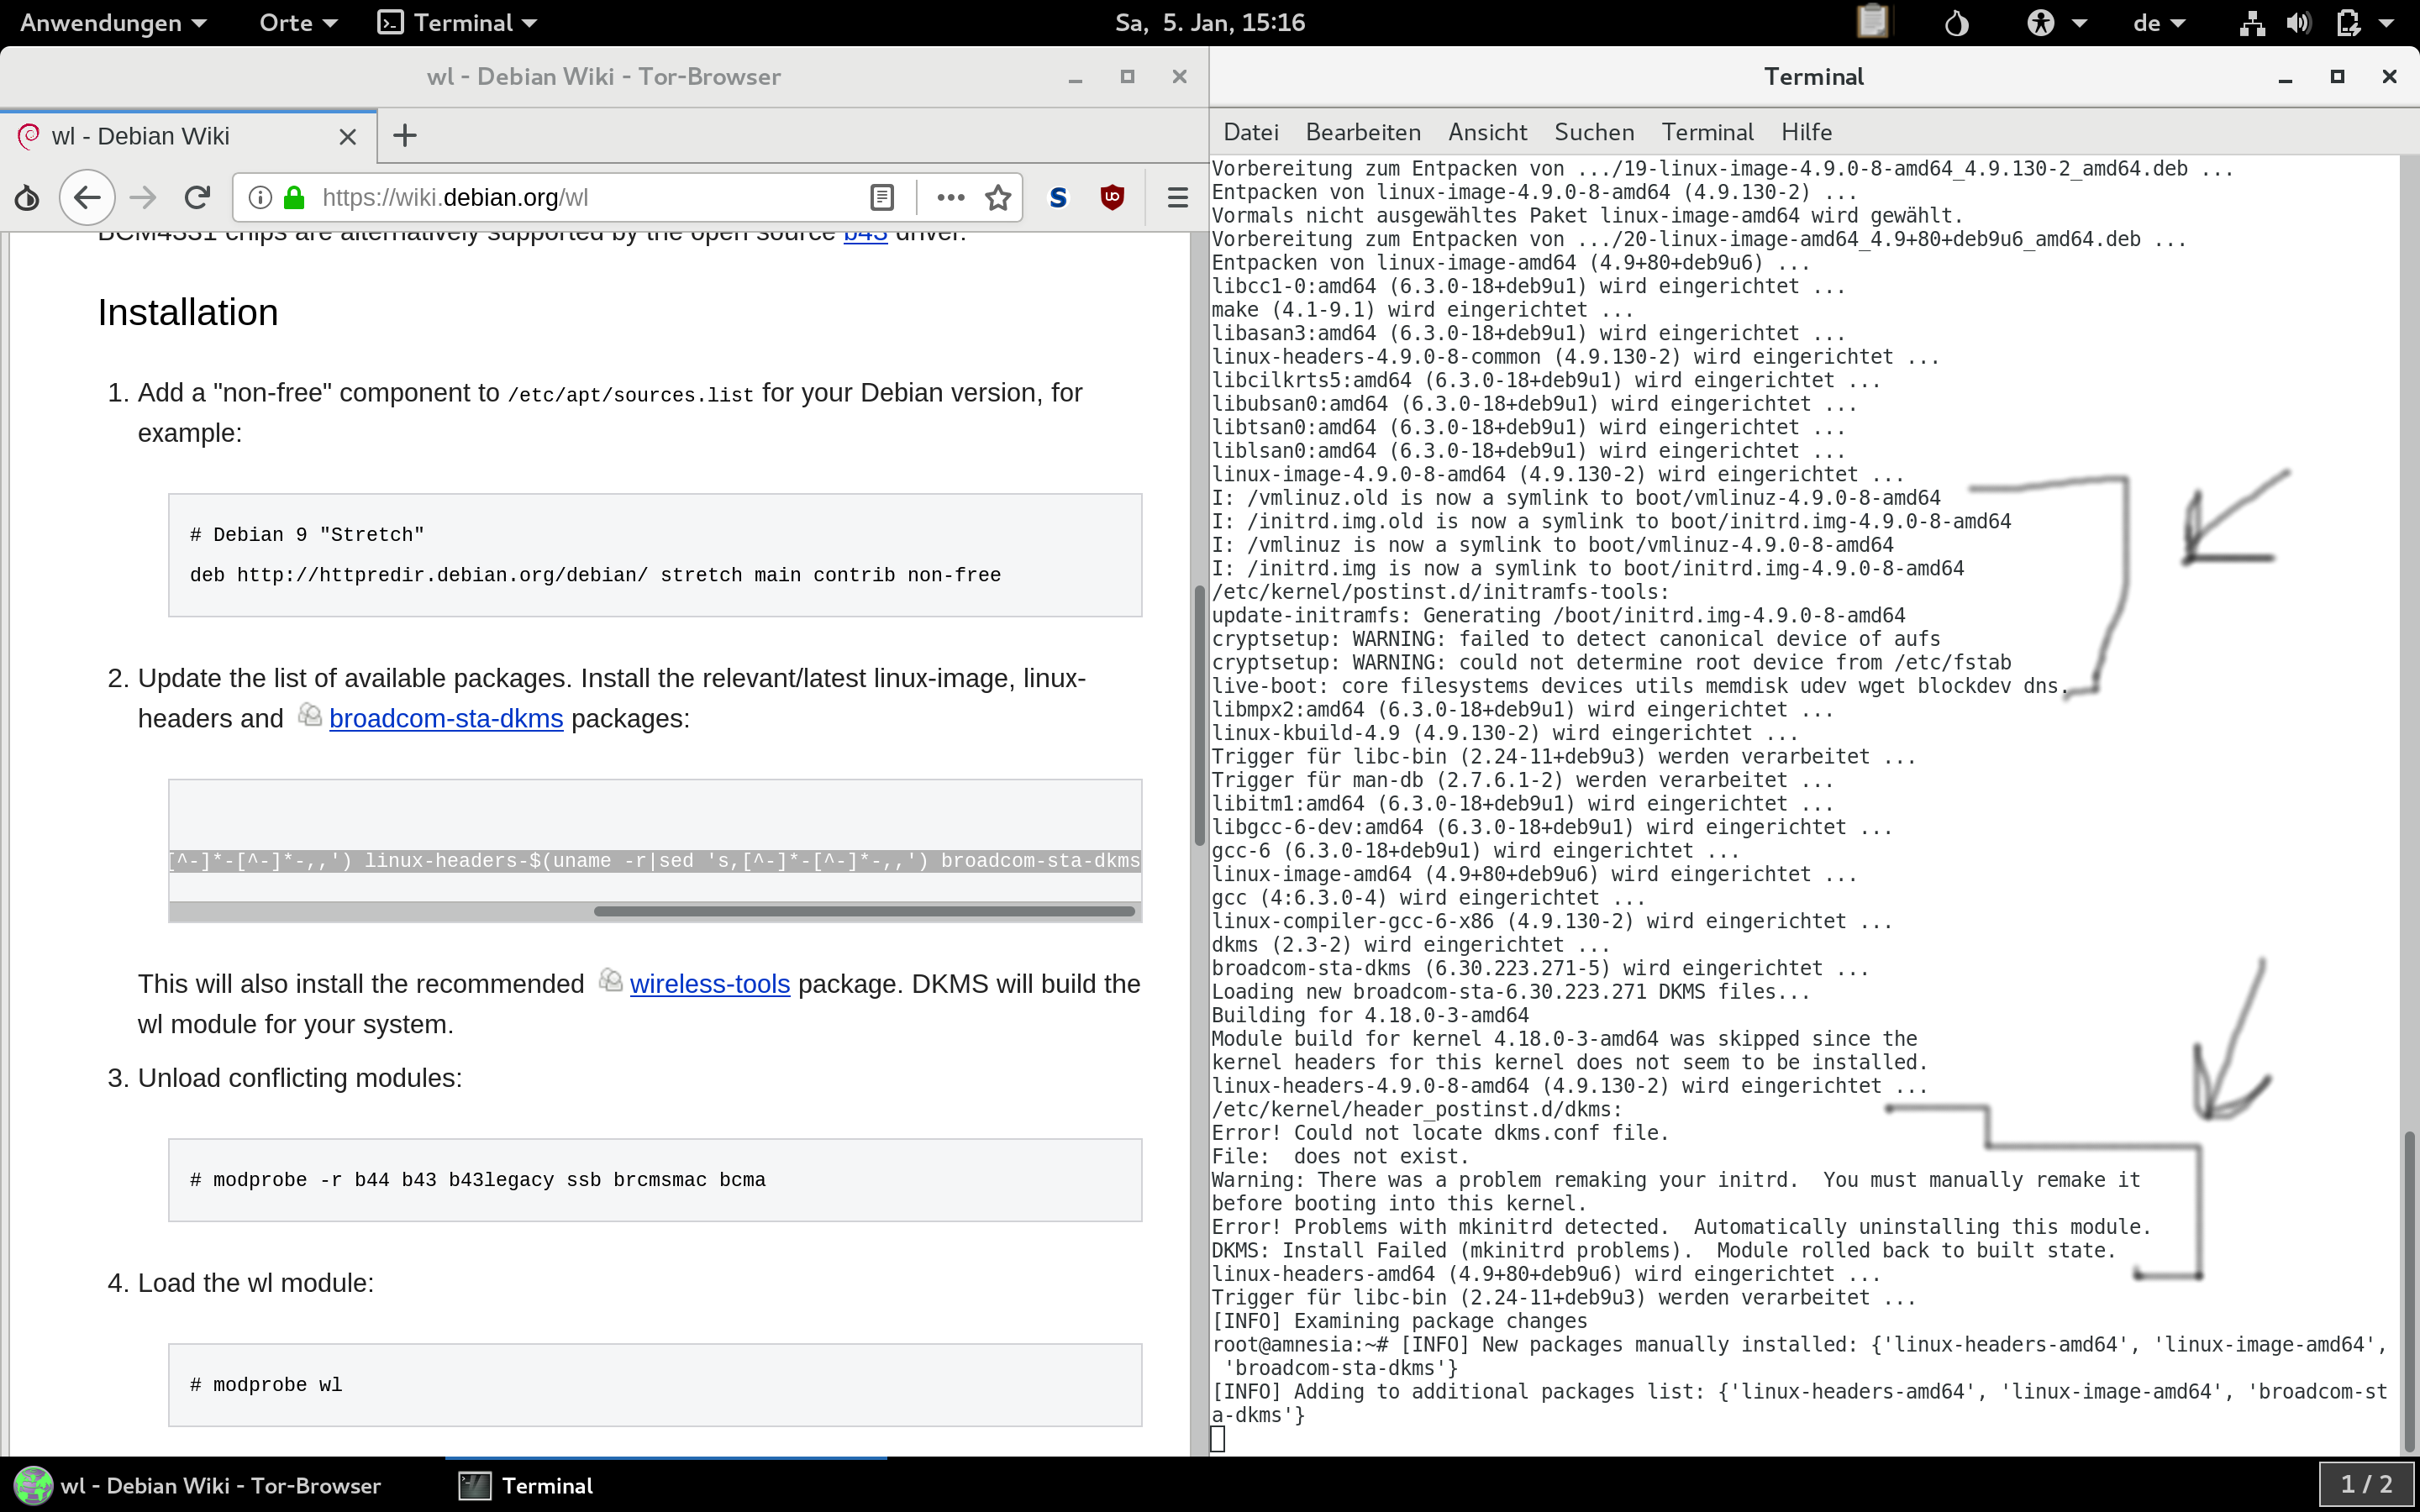Viewport: 2420px width, 1512px height.
Task: Click the terminal cursor prompt line
Action: [1218, 1439]
